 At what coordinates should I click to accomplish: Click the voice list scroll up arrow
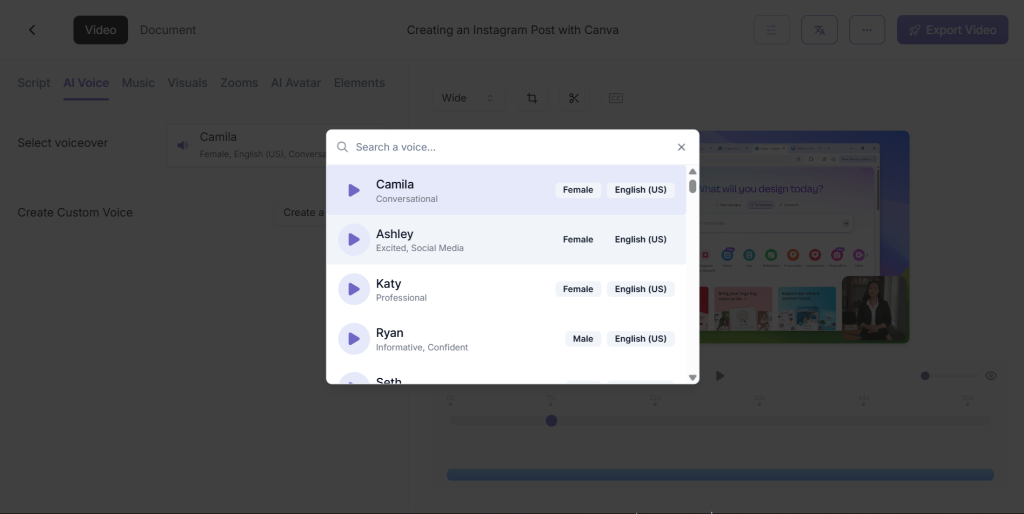(692, 172)
